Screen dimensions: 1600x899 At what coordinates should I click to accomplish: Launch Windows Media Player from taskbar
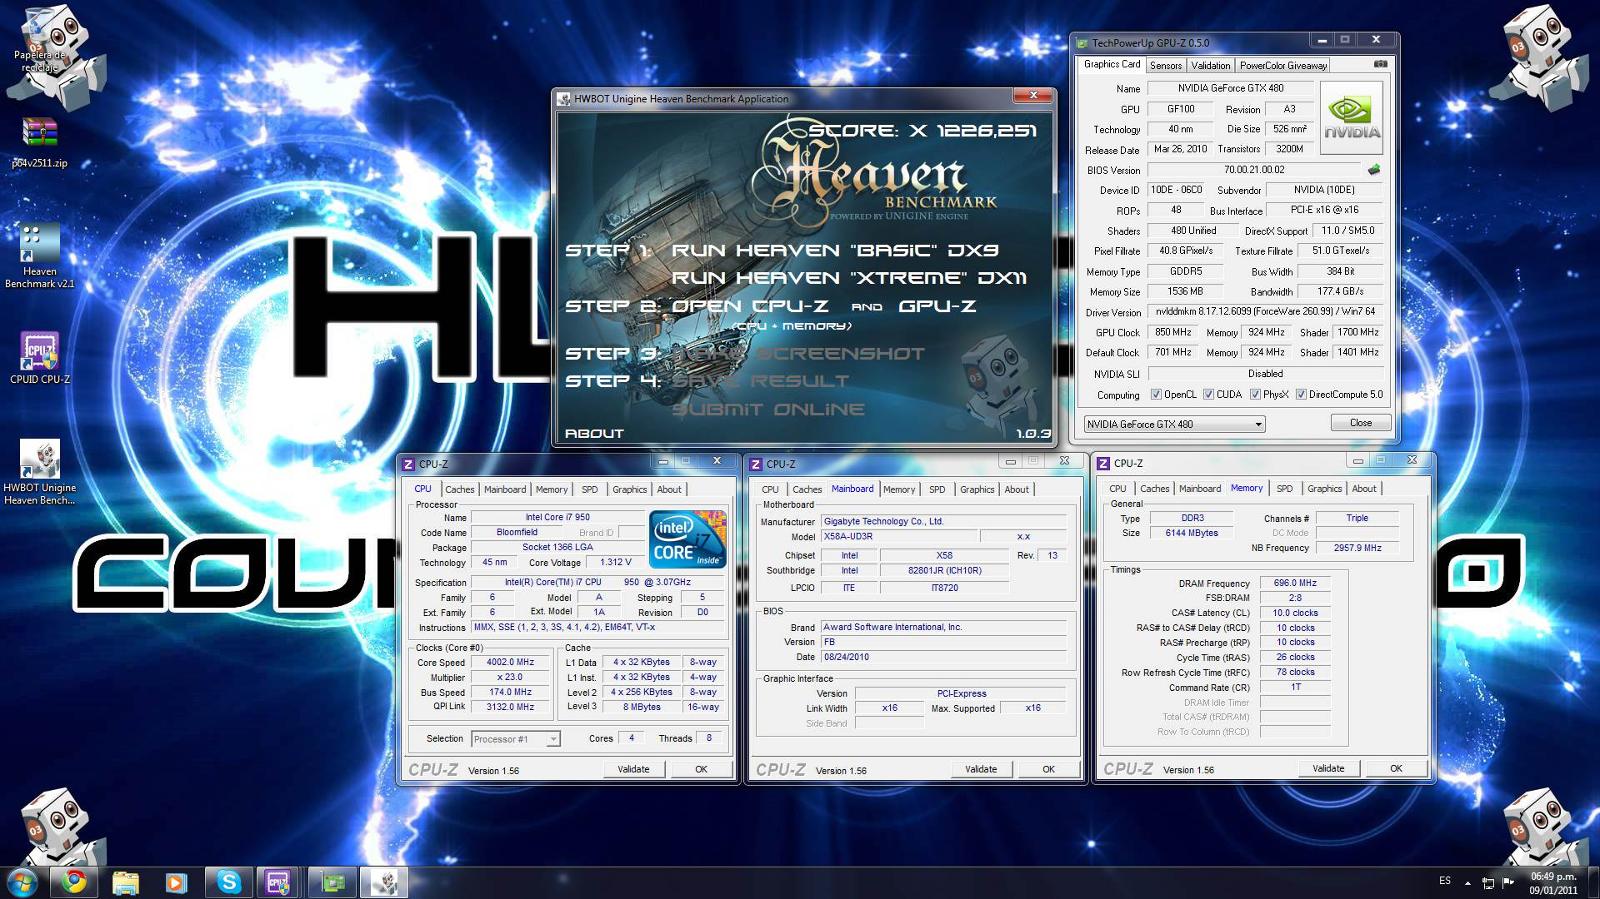click(176, 882)
